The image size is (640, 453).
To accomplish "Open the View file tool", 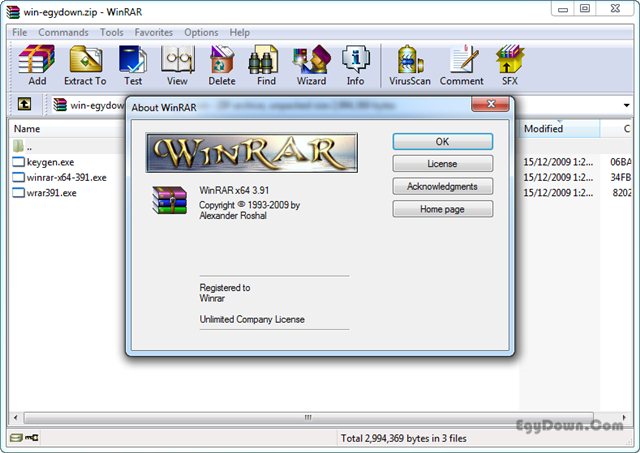I will click(x=178, y=59).
